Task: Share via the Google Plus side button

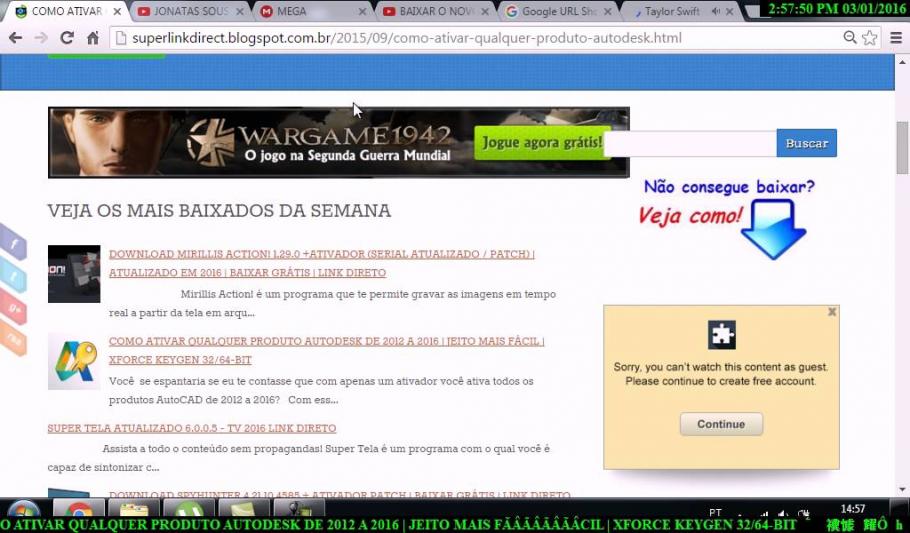Action: coord(13,307)
